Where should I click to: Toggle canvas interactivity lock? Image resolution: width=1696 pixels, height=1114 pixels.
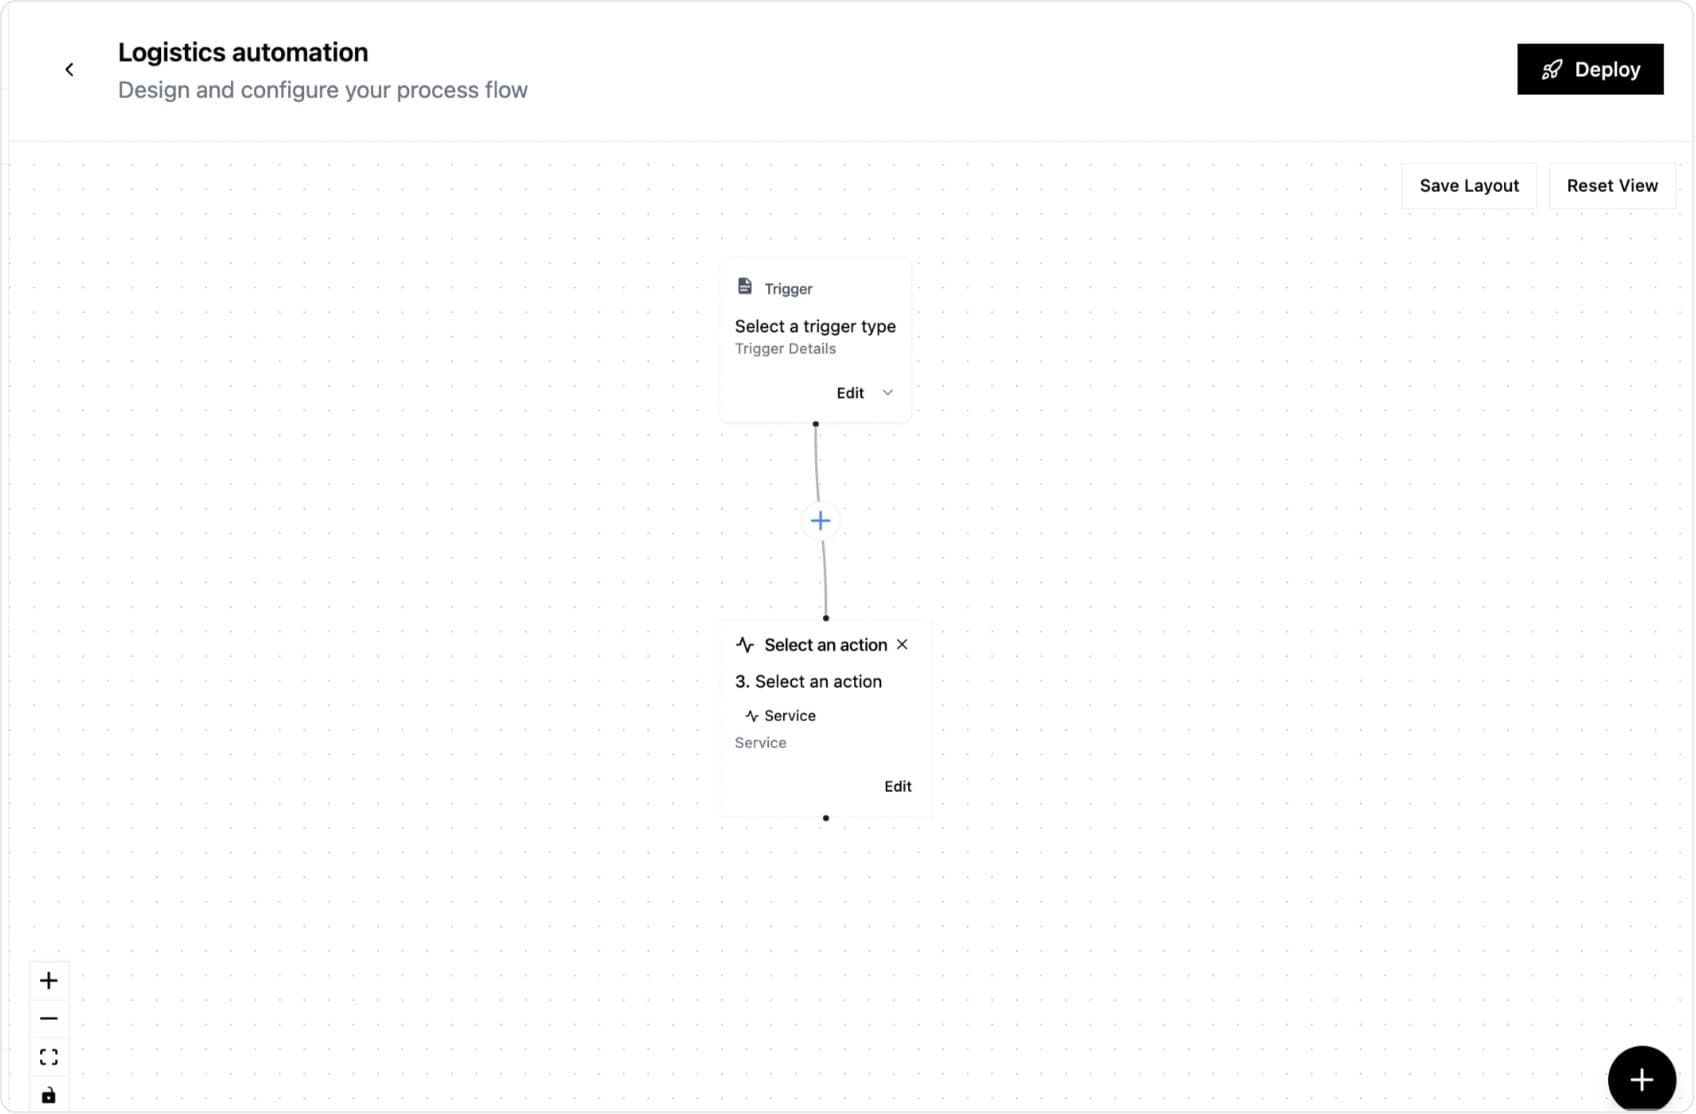[49, 1095]
